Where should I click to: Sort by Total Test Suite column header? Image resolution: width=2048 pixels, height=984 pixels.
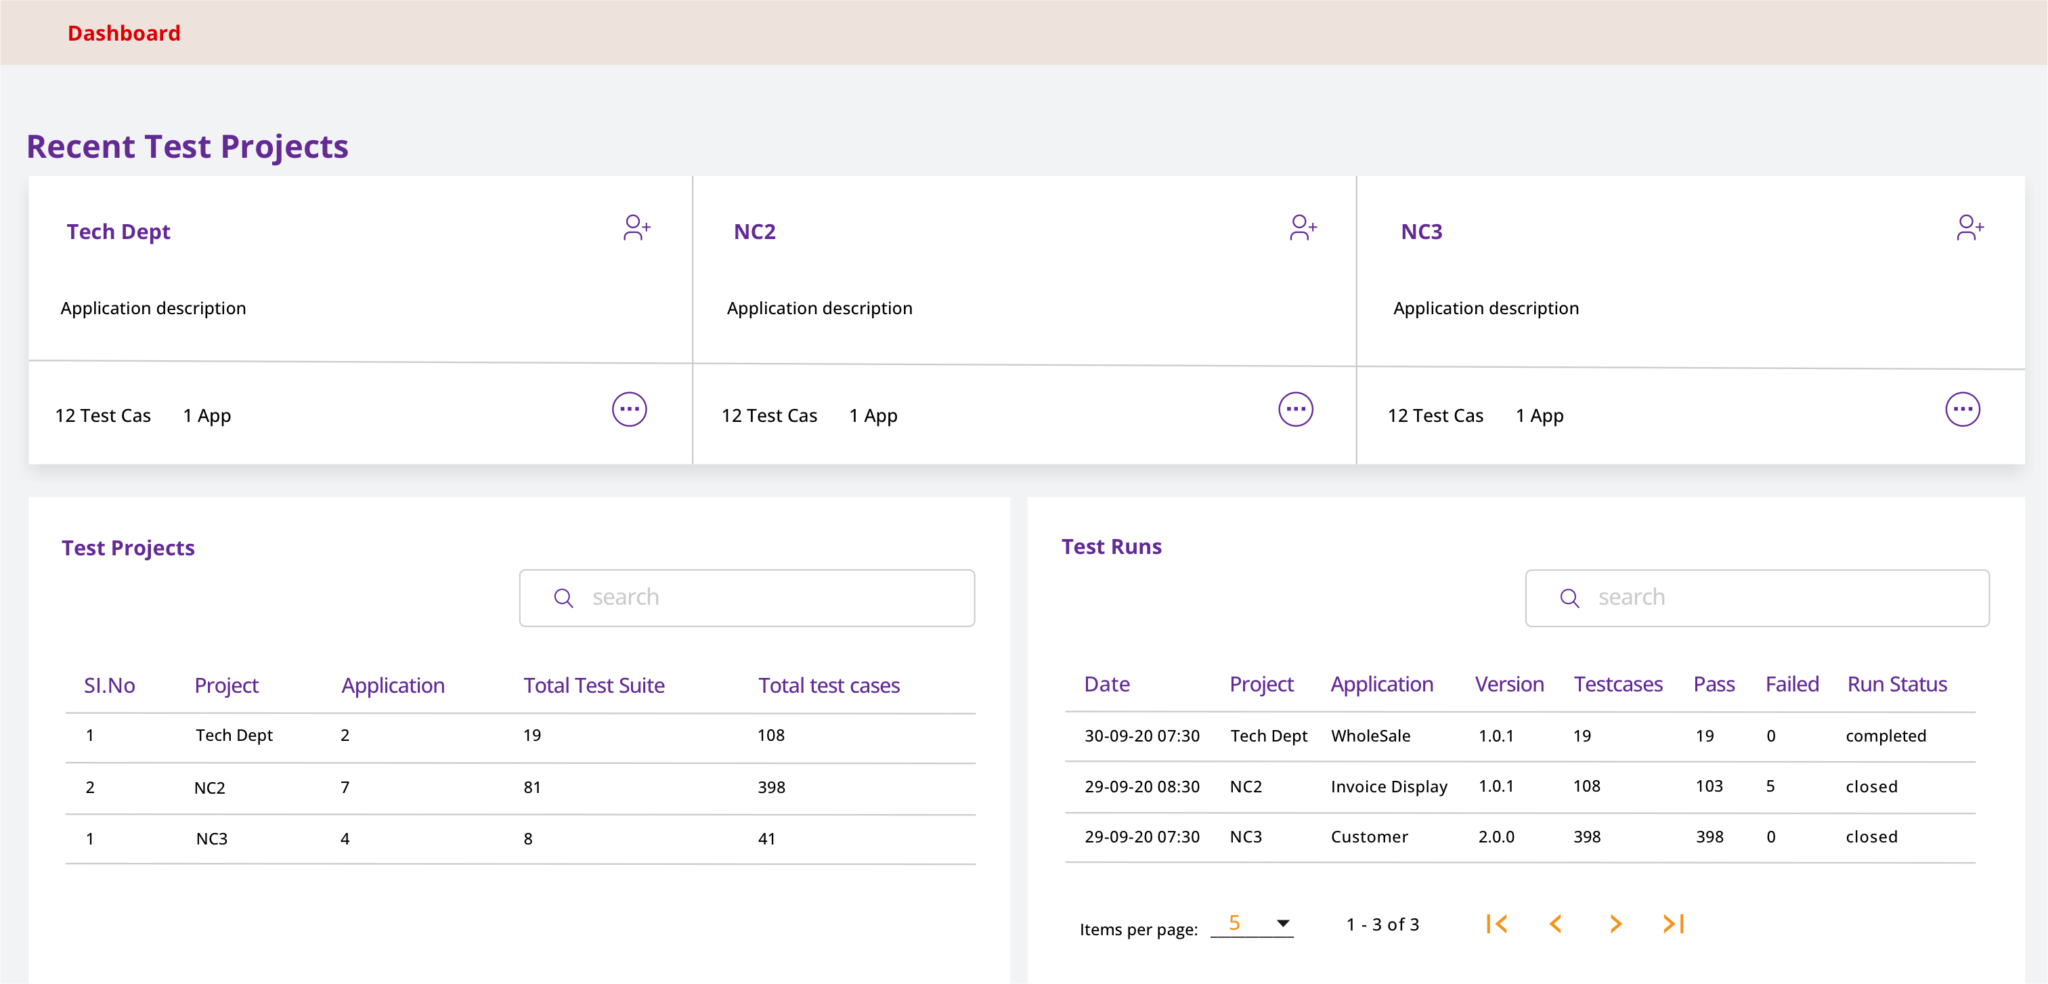593,686
